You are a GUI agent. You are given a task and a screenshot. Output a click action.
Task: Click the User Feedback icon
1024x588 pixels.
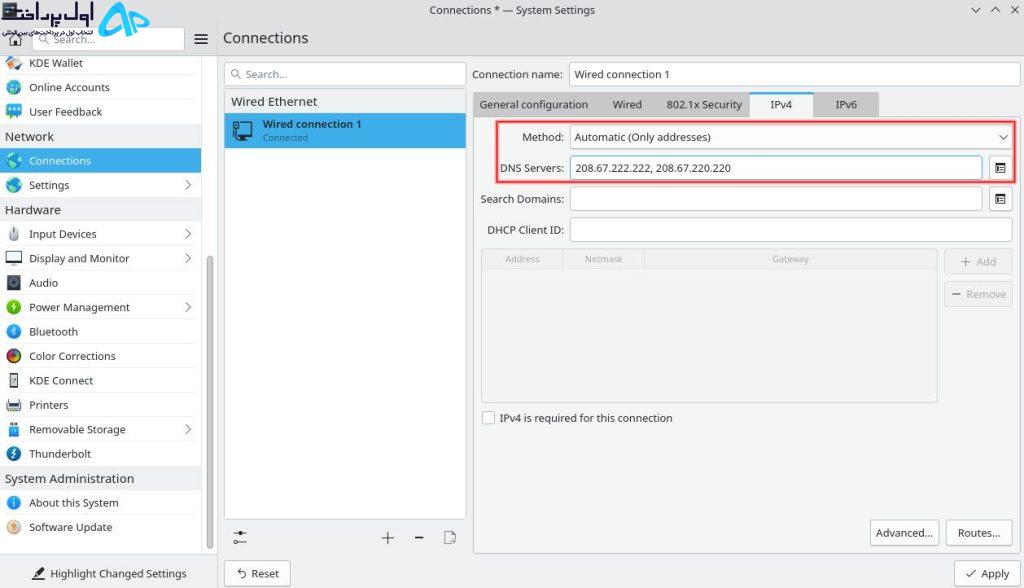(13, 112)
